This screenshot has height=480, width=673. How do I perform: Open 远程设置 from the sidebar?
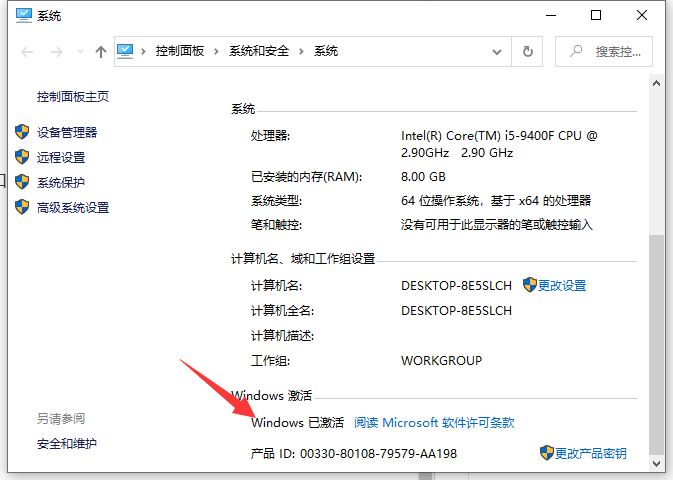coord(61,157)
